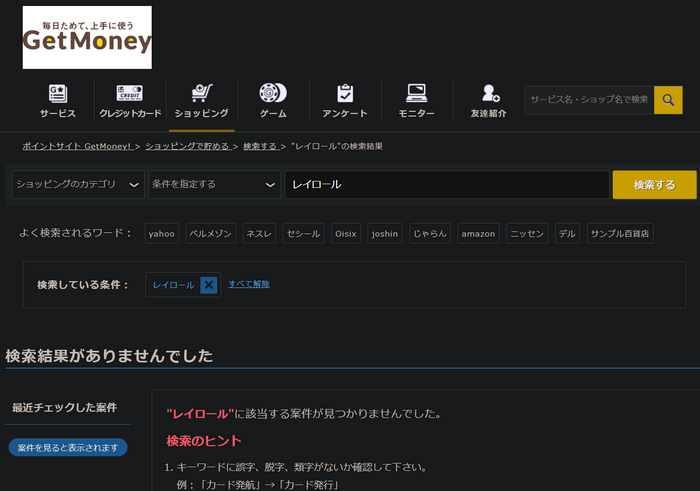
Task: Select the amazon keyword tag
Action: click(x=479, y=233)
